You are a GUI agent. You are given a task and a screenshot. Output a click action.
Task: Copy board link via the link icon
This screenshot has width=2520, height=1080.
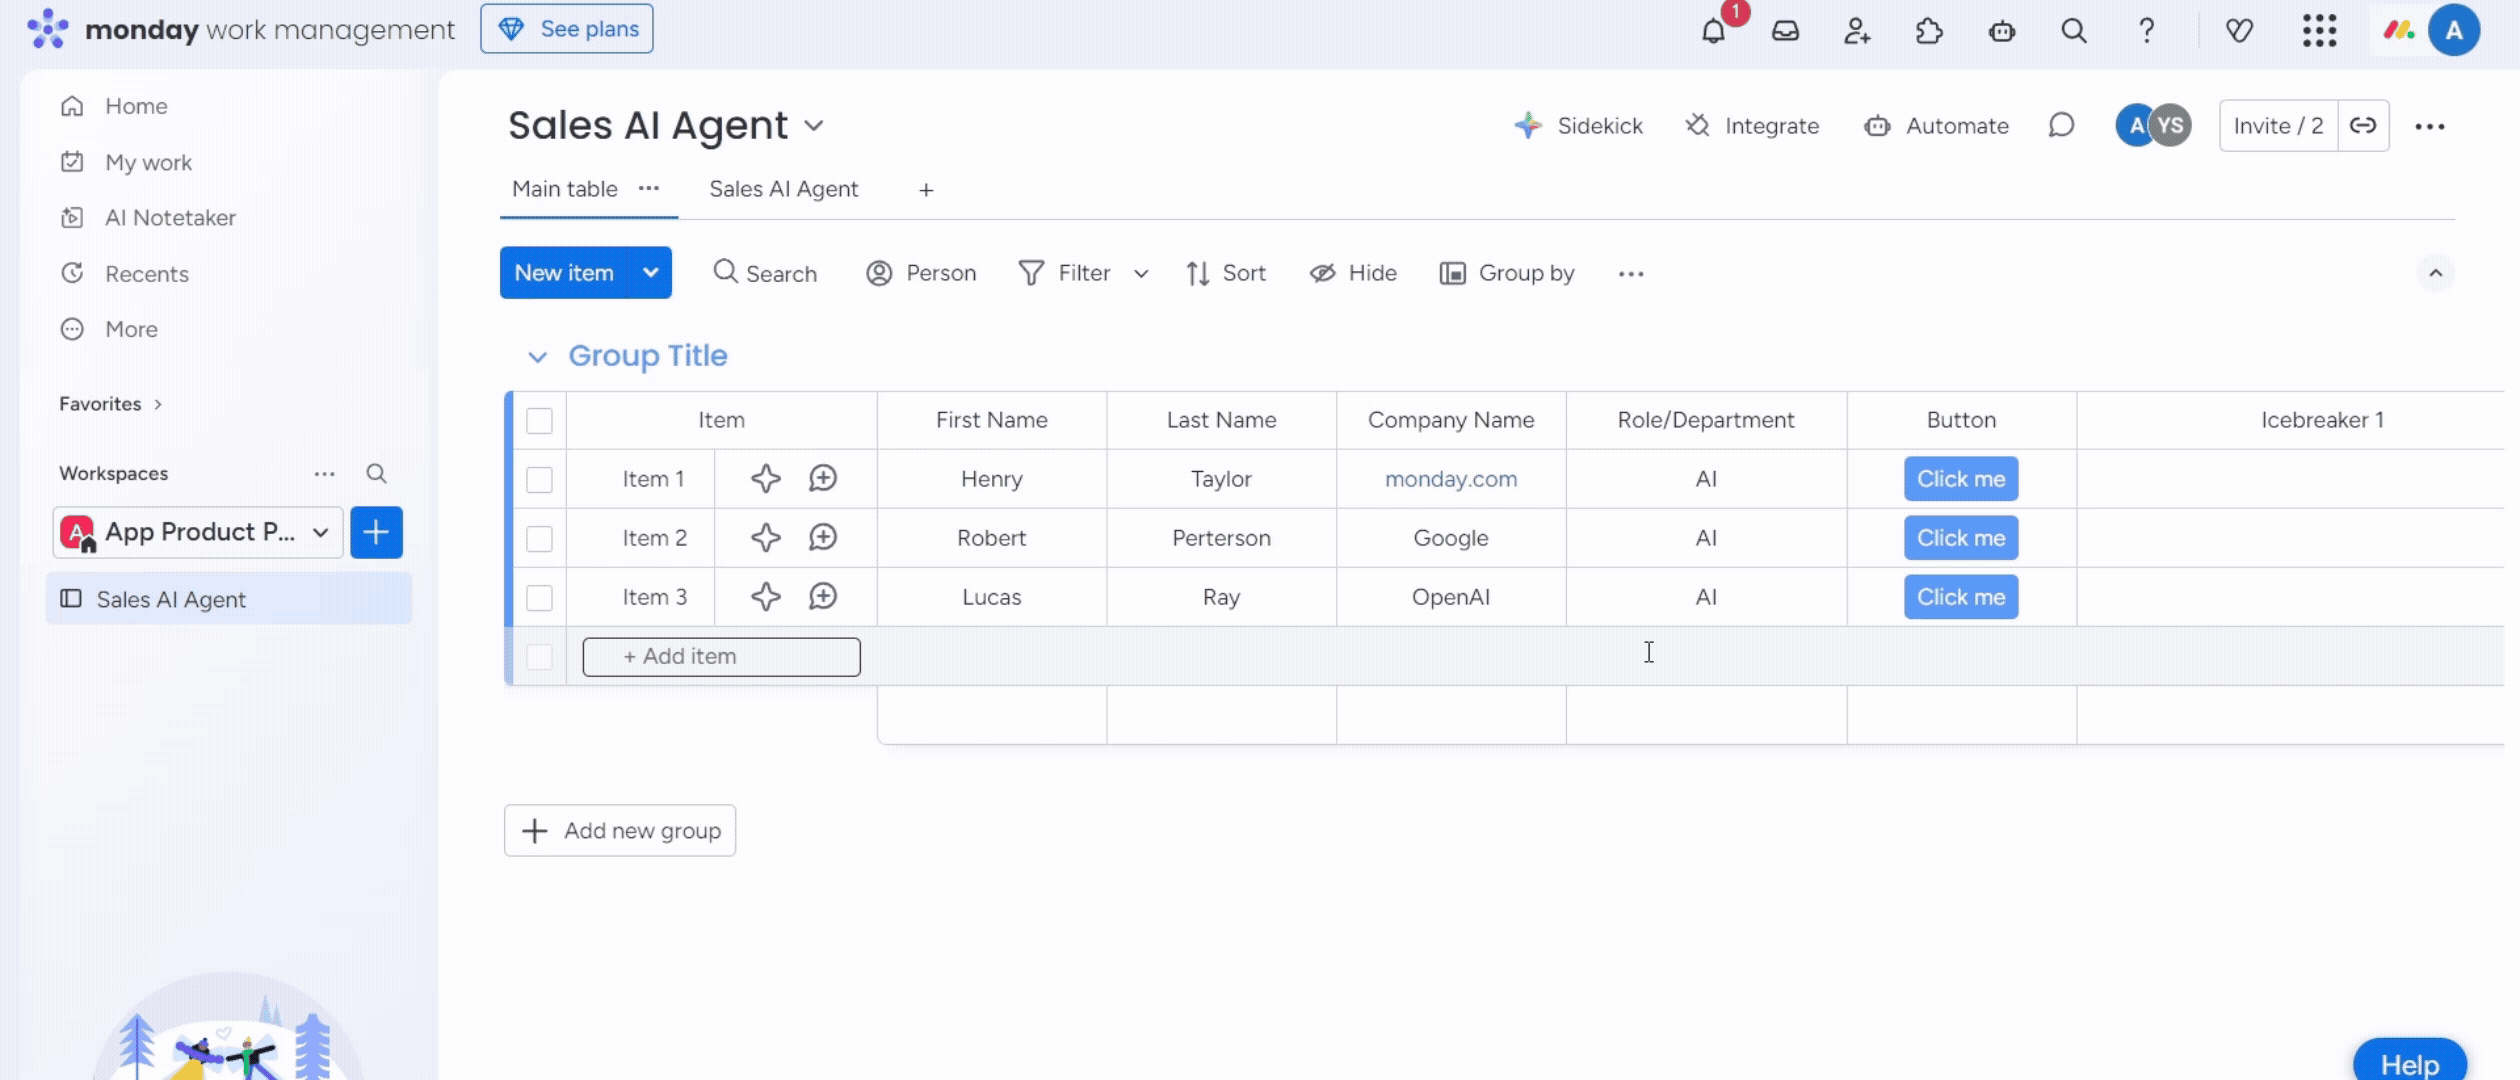coord(2363,126)
